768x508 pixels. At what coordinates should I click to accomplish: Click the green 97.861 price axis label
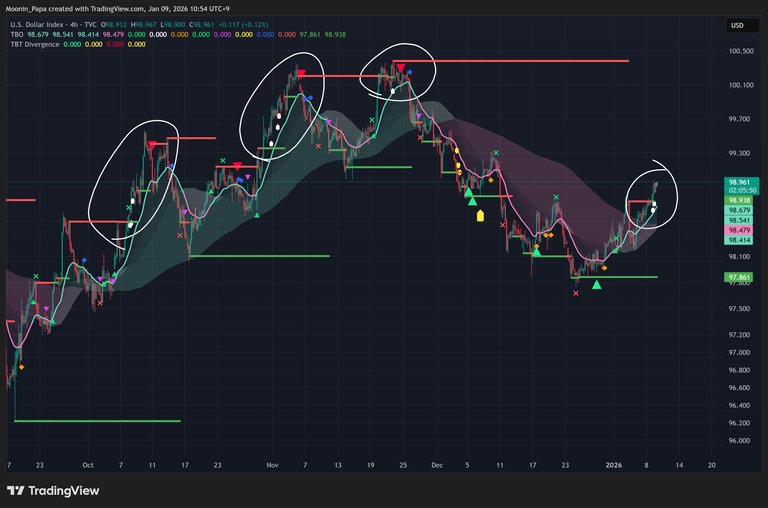point(740,277)
